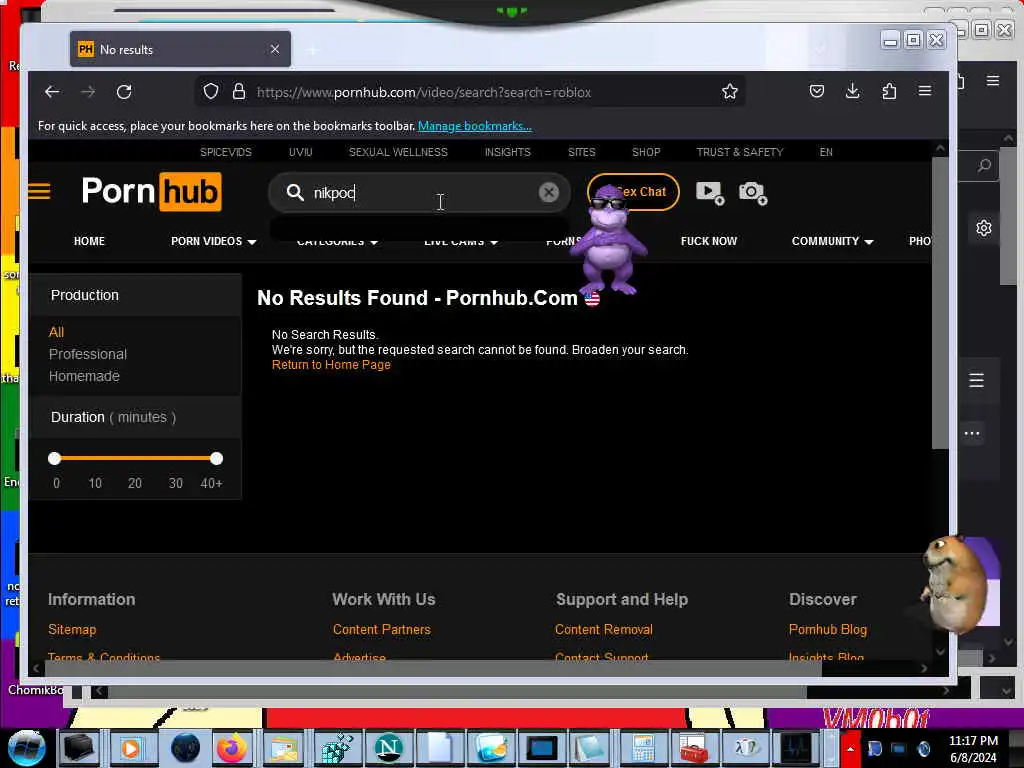The width and height of the screenshot is (1024, 768).
Task: Open the INSIGHTS top bar link
Action: click(507, 152)
